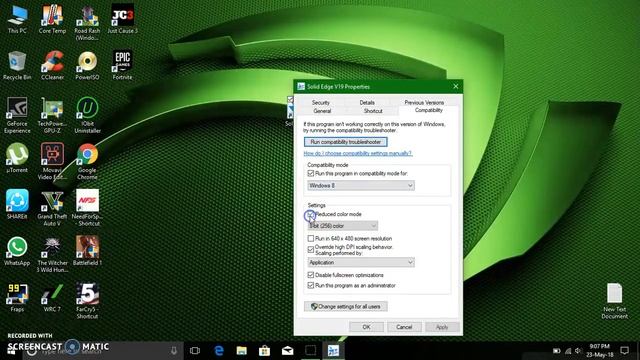Open Road Rash desktop shortcut
The height and width of the screenshot is (360, 640).
coord(87,22)
